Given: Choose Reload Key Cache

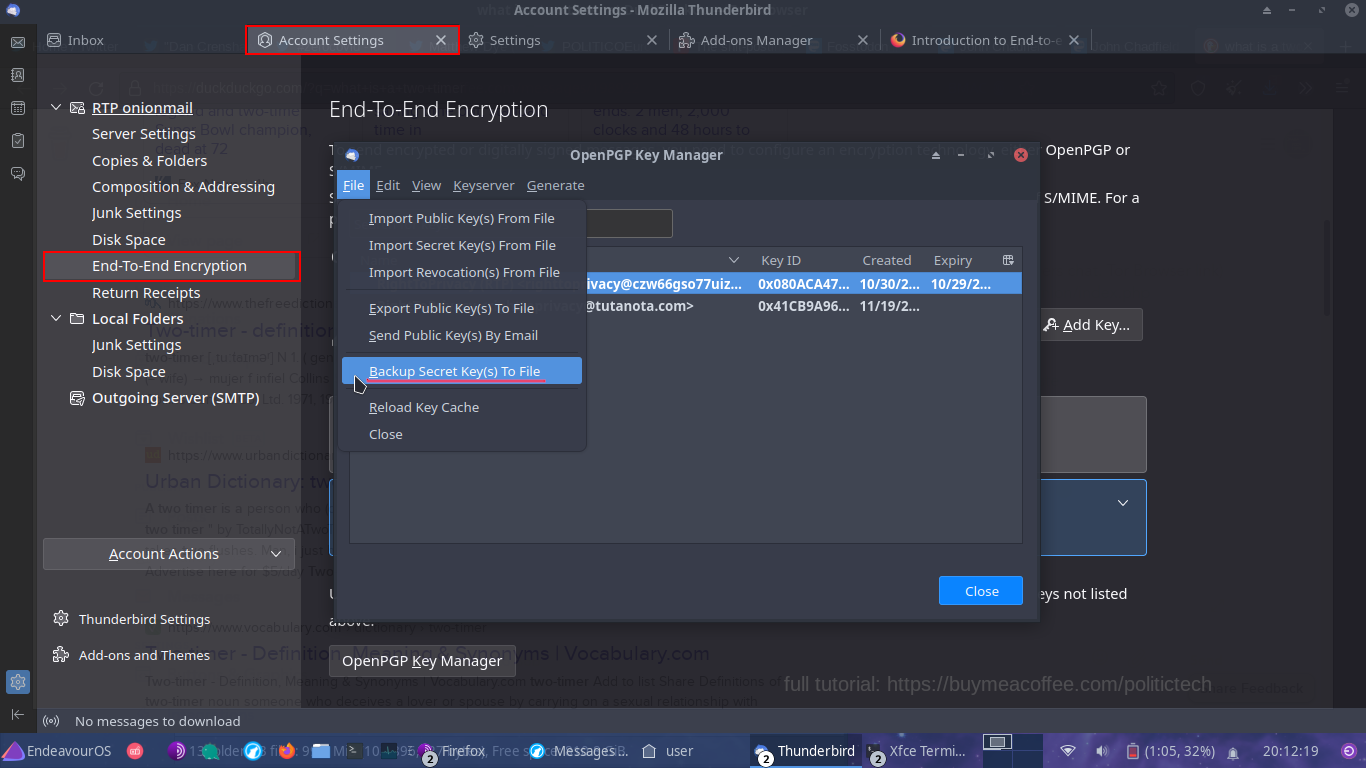Looking at the screenshot, I should click(x=461, y=407).
